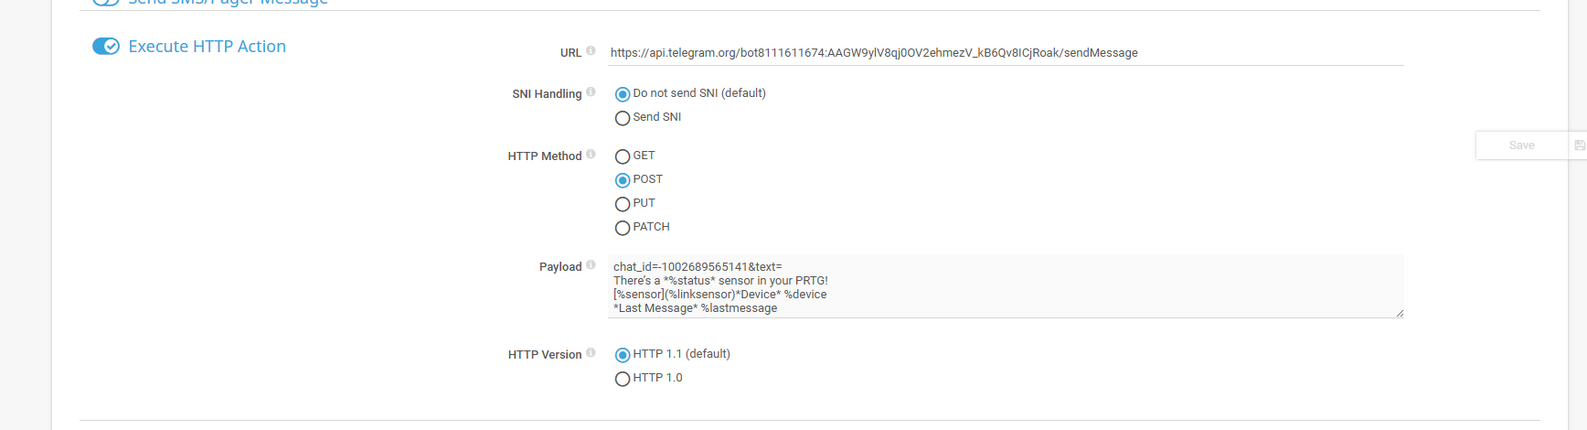Click the Payload info icon
This screenshot has height=430, width=1587.
(590, 265)
